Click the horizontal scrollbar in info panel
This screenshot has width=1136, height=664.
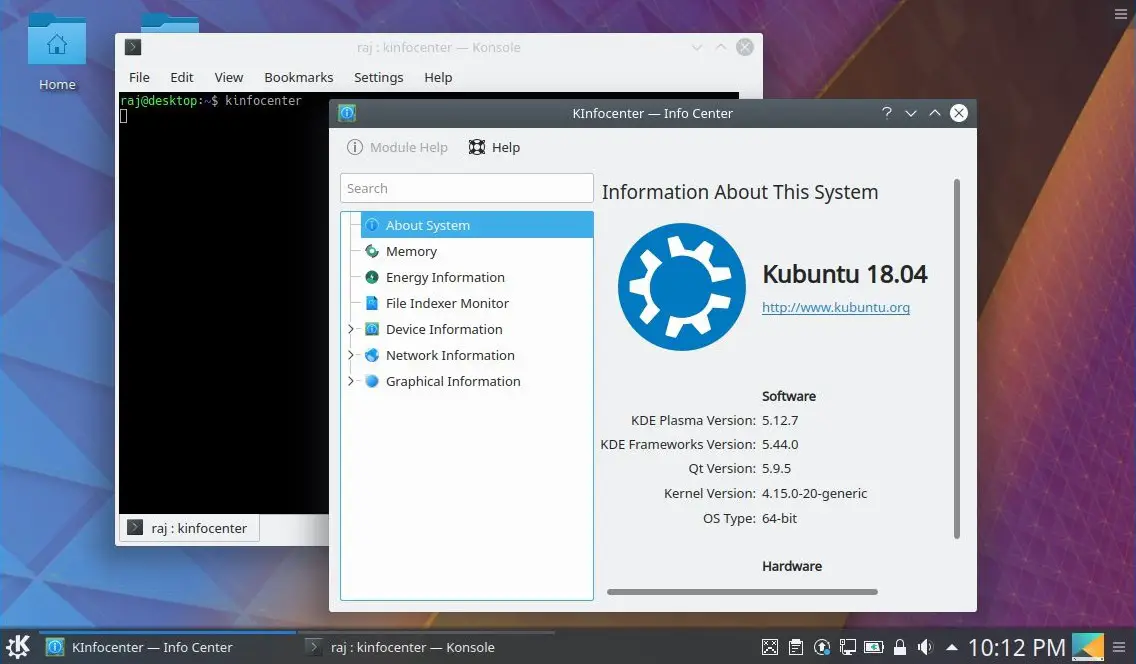(742, 592)
